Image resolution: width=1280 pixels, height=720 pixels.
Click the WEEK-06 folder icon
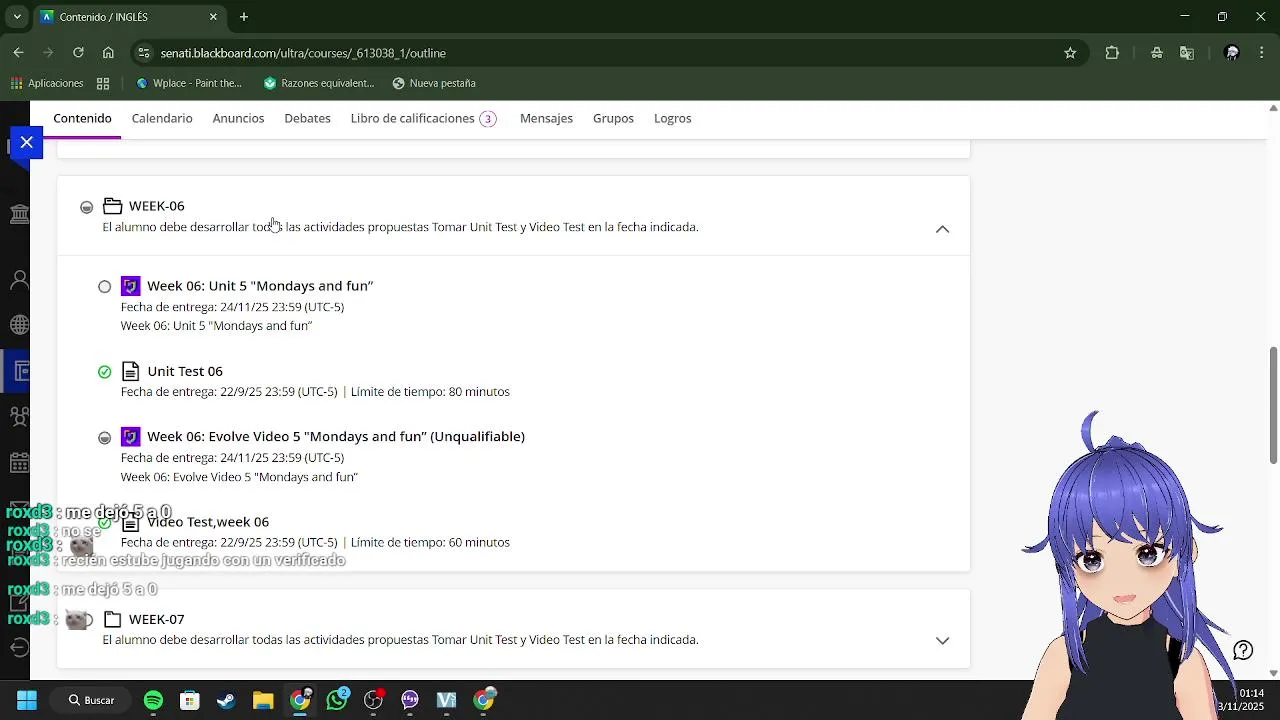(112, 206)
